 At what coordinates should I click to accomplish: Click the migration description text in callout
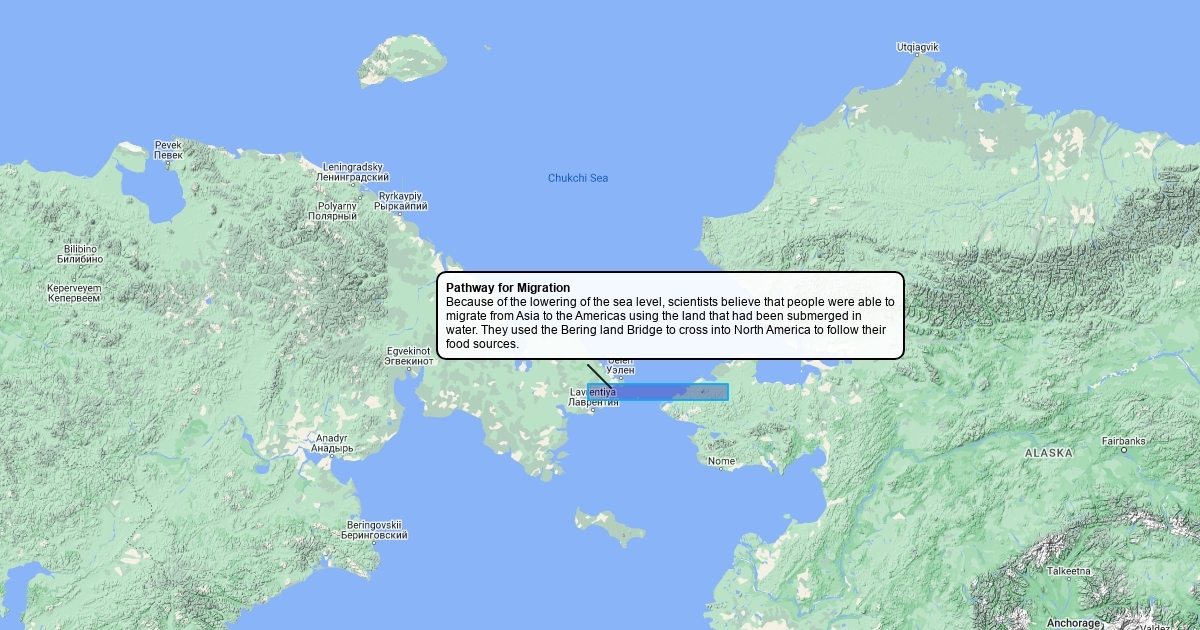tap(670, 322)
